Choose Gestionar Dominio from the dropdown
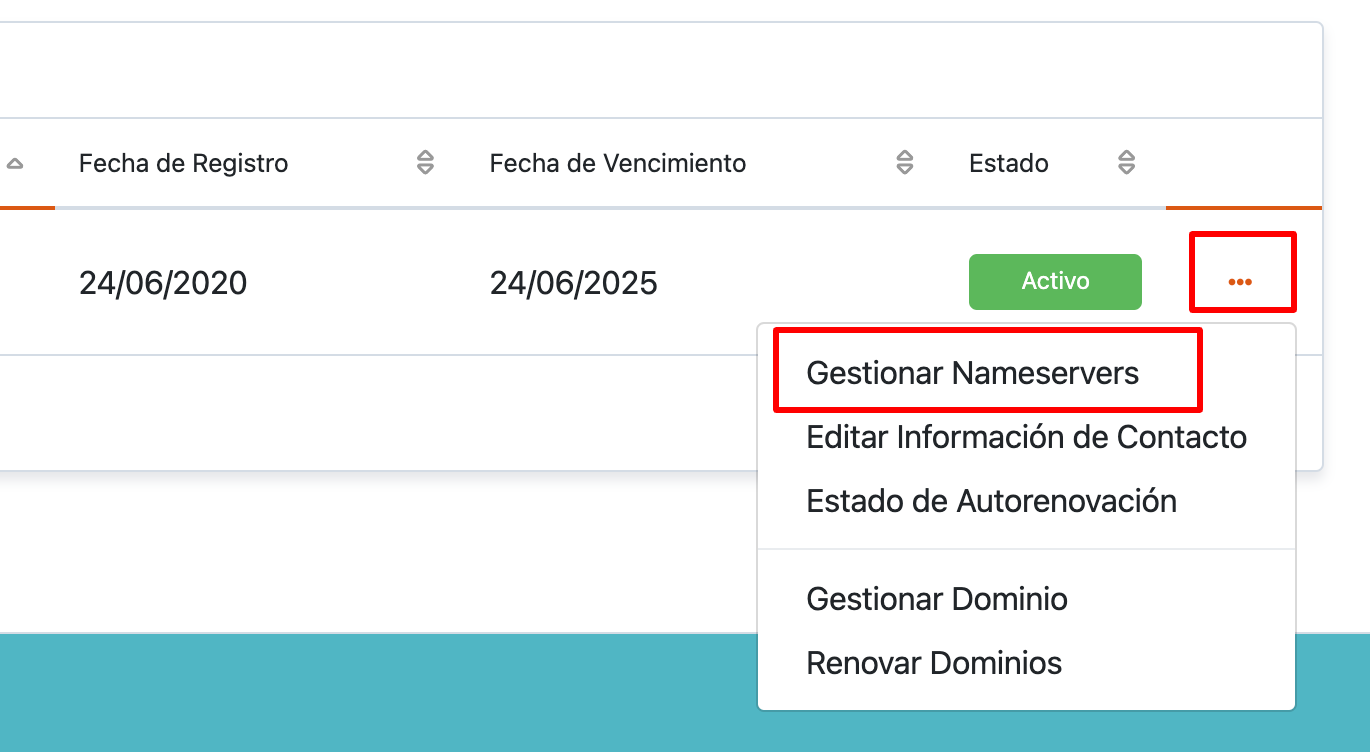Viewport: 1370px width, 752px height. tap(937, 599)
